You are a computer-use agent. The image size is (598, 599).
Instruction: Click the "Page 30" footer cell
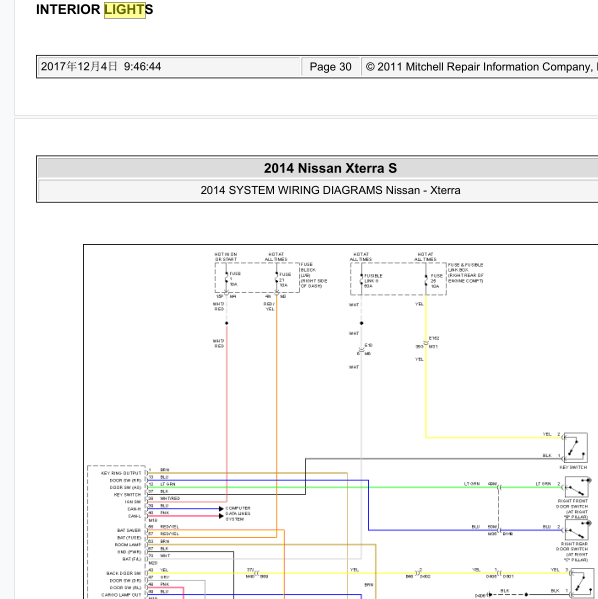(x=331, y=67)
